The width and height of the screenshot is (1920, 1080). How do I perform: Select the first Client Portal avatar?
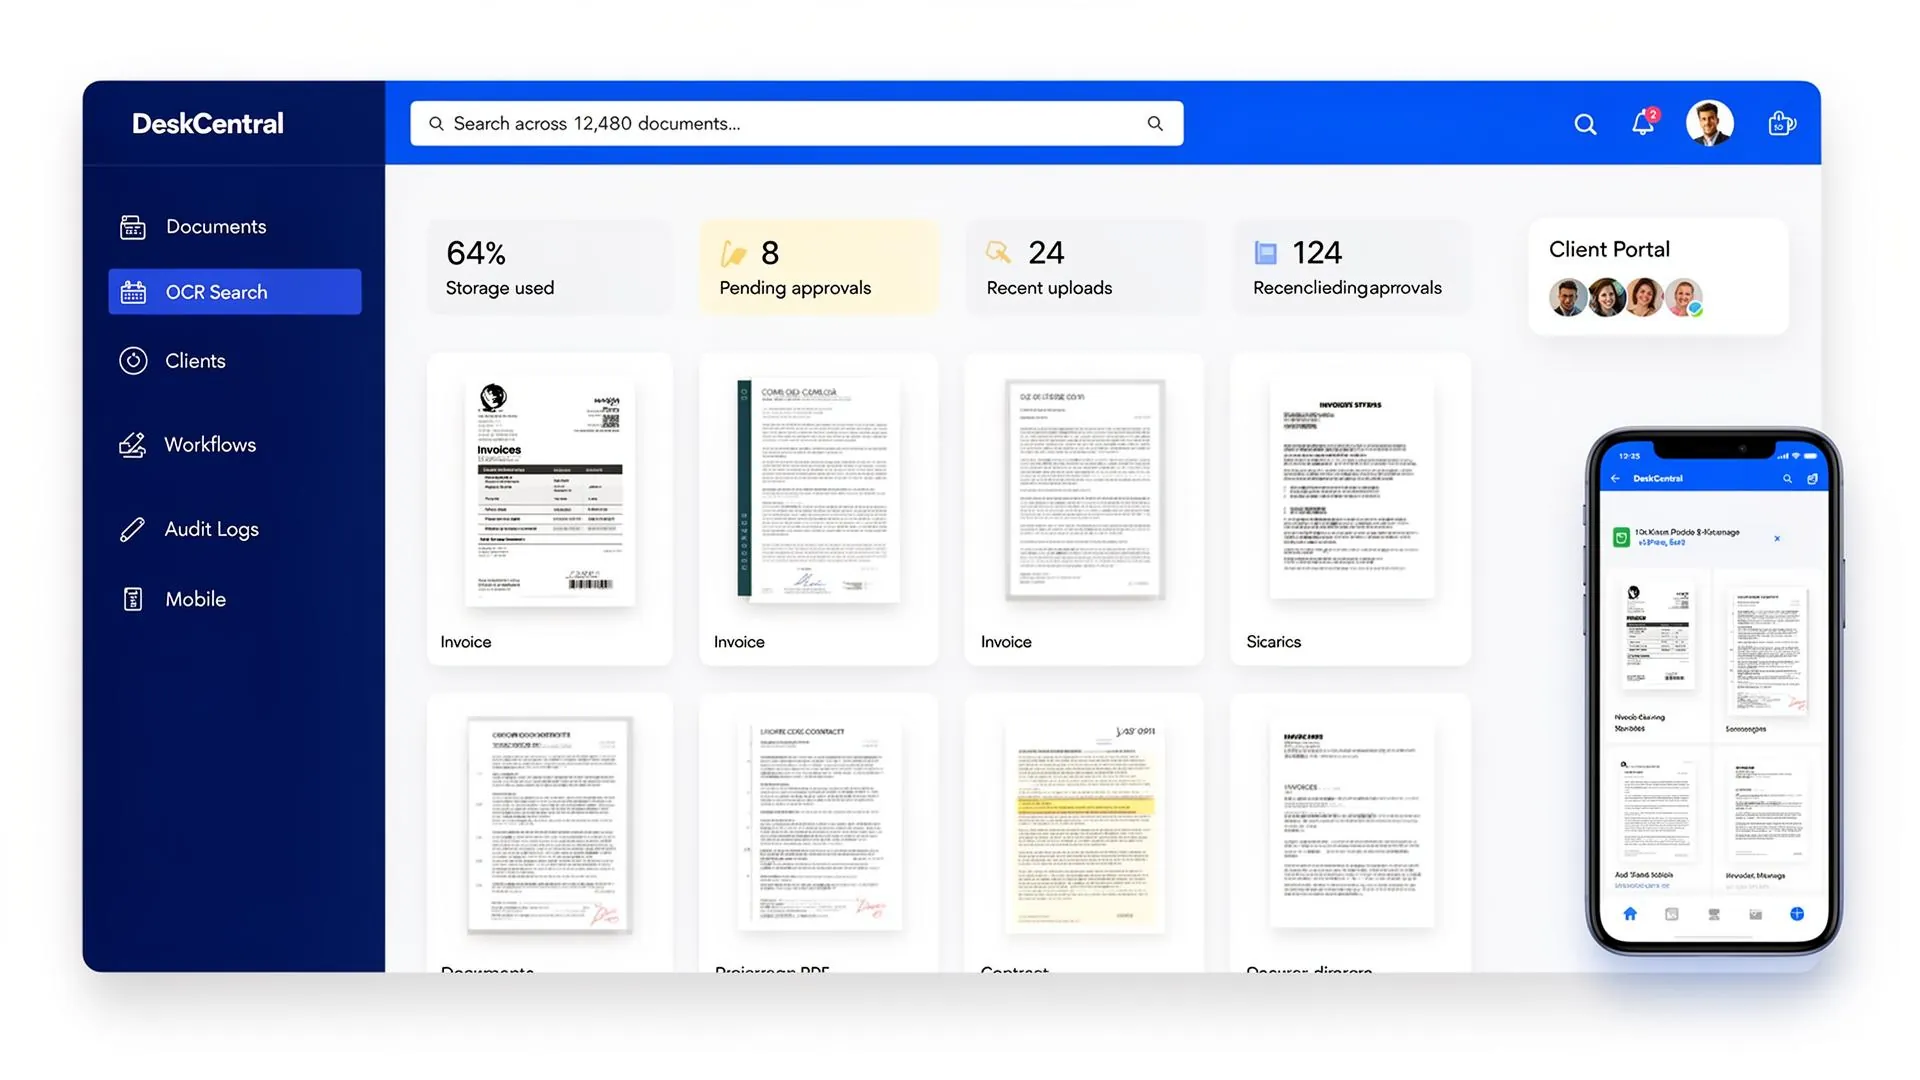pyautogui.click(x=1568, y=298)
